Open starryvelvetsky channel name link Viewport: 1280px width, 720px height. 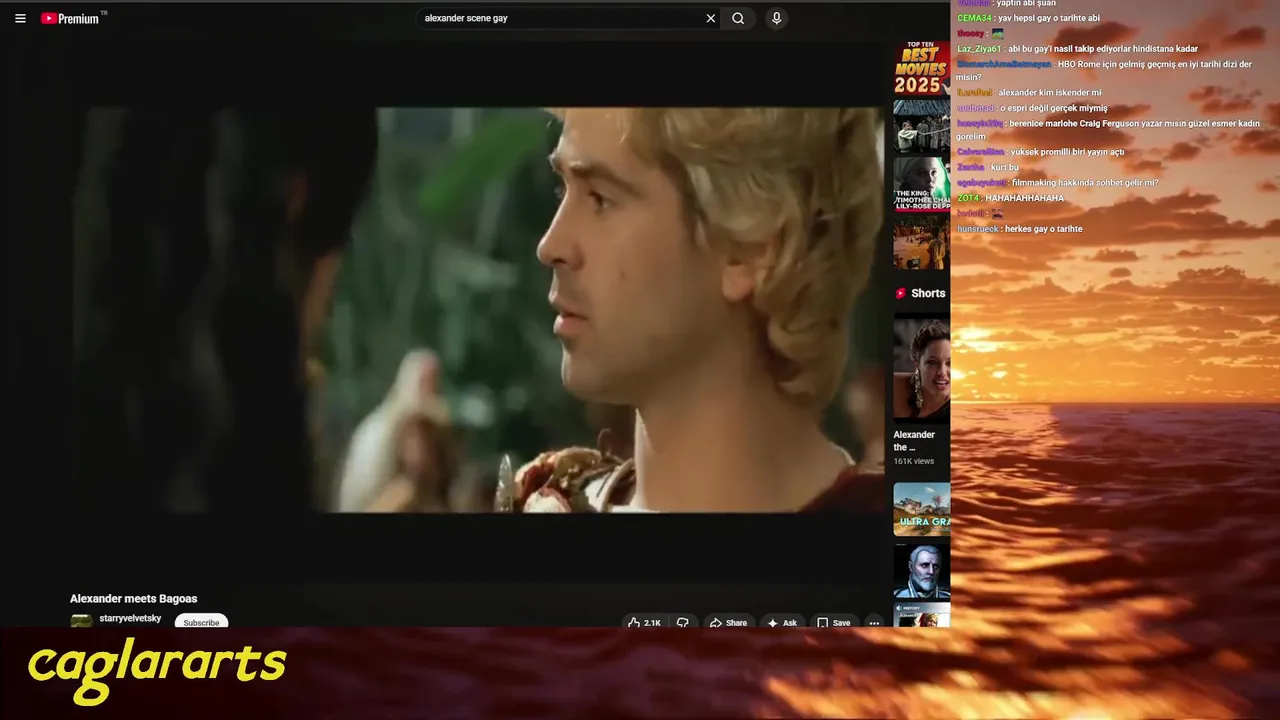[130, 618]
